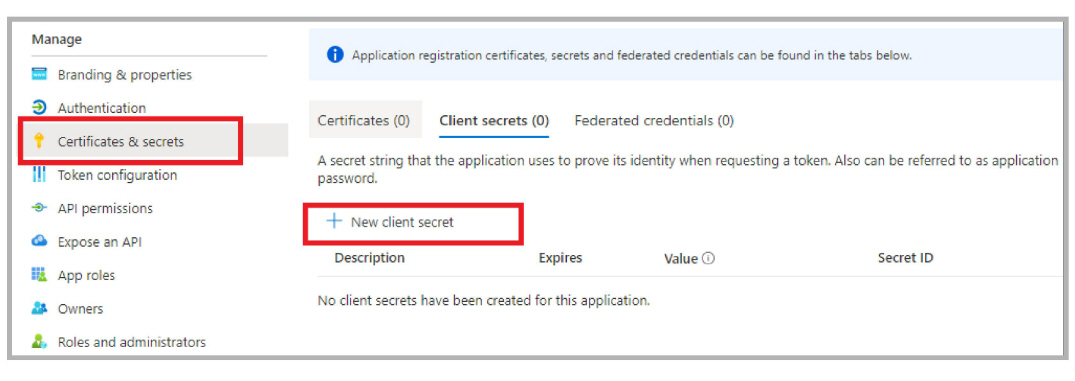Click the App roles grid icon
This screenshot has height=381, width=1075.
pos(39,275)
